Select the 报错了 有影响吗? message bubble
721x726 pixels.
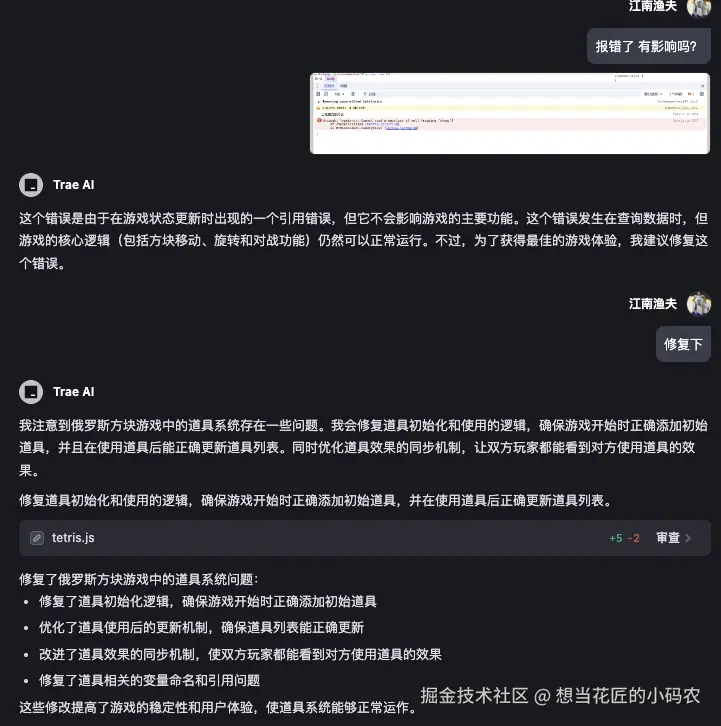pos(648,46)
